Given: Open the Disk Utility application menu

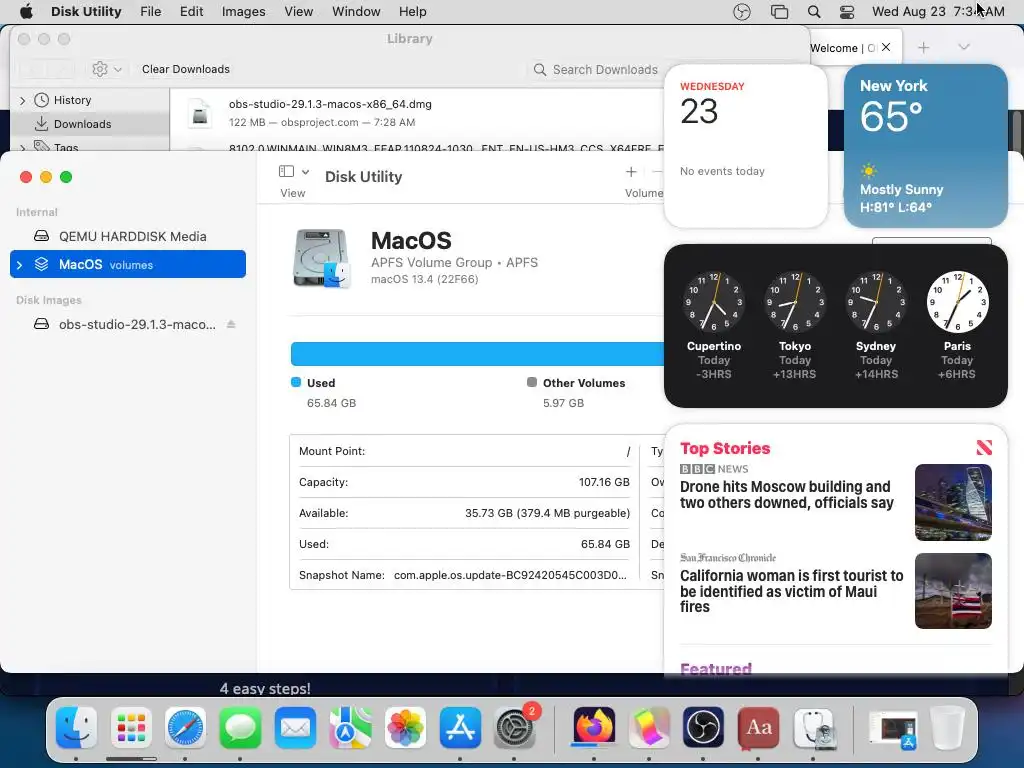Looking at the screenshot, I should [x=86, y=12].
